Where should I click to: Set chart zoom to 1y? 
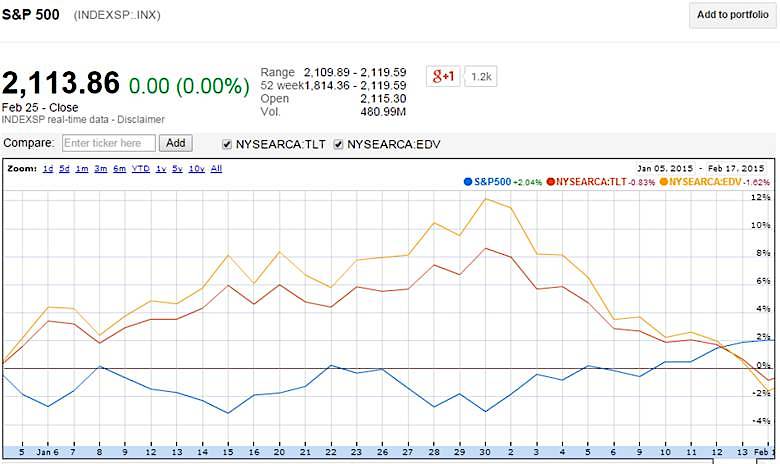pyautogui.click(x=161, y=169)
